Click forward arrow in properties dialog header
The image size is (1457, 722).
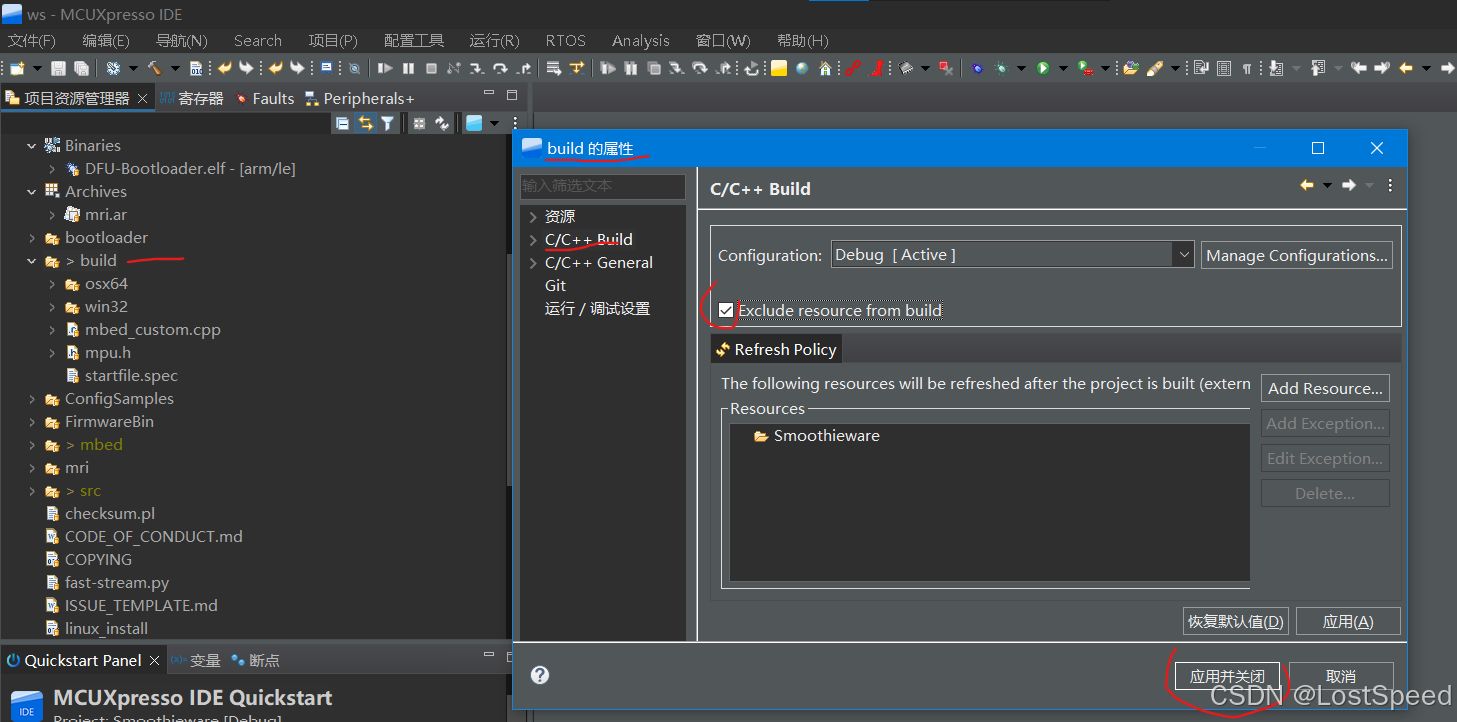pyautogui.click(x=1349, y=185)
